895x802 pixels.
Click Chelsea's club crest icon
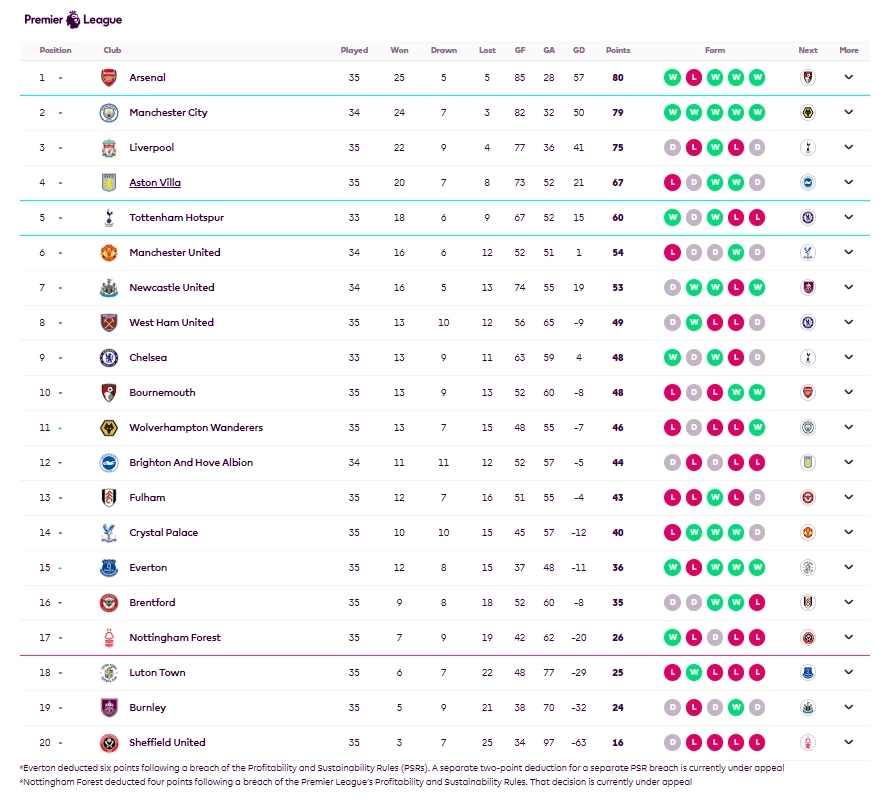[109, 358]
